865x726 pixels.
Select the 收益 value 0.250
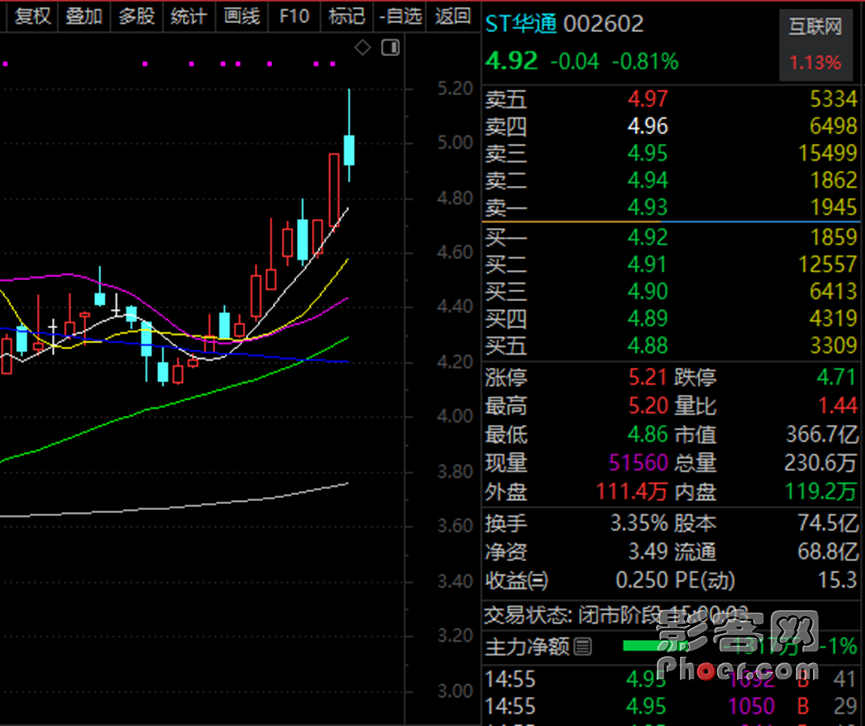[x=642, y=580]
